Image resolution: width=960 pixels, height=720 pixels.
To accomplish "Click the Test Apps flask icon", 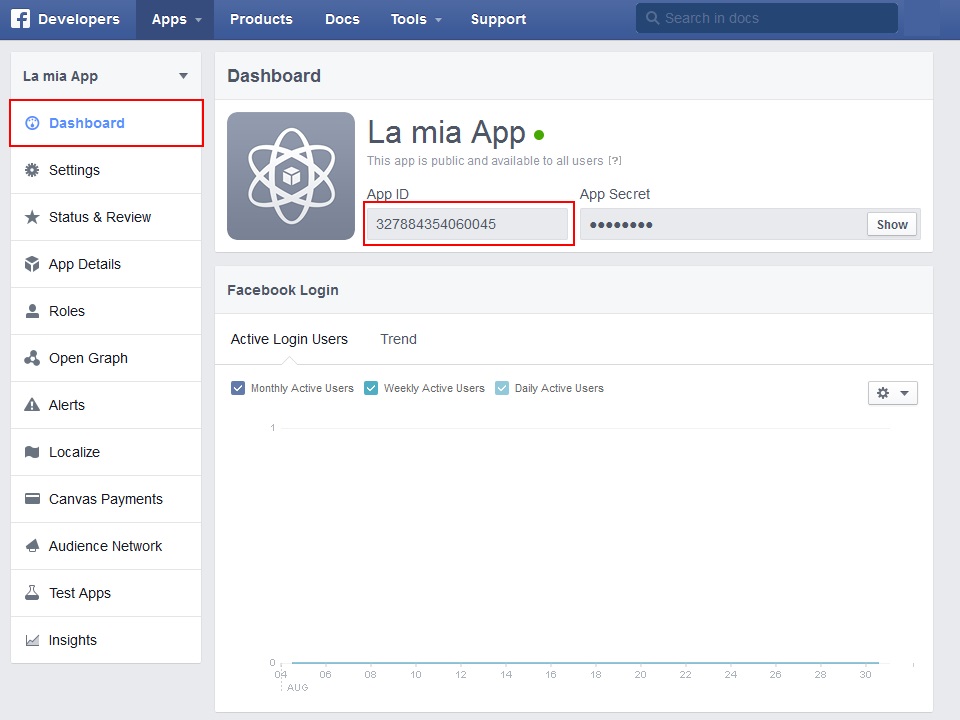I will tap(31, 593).
